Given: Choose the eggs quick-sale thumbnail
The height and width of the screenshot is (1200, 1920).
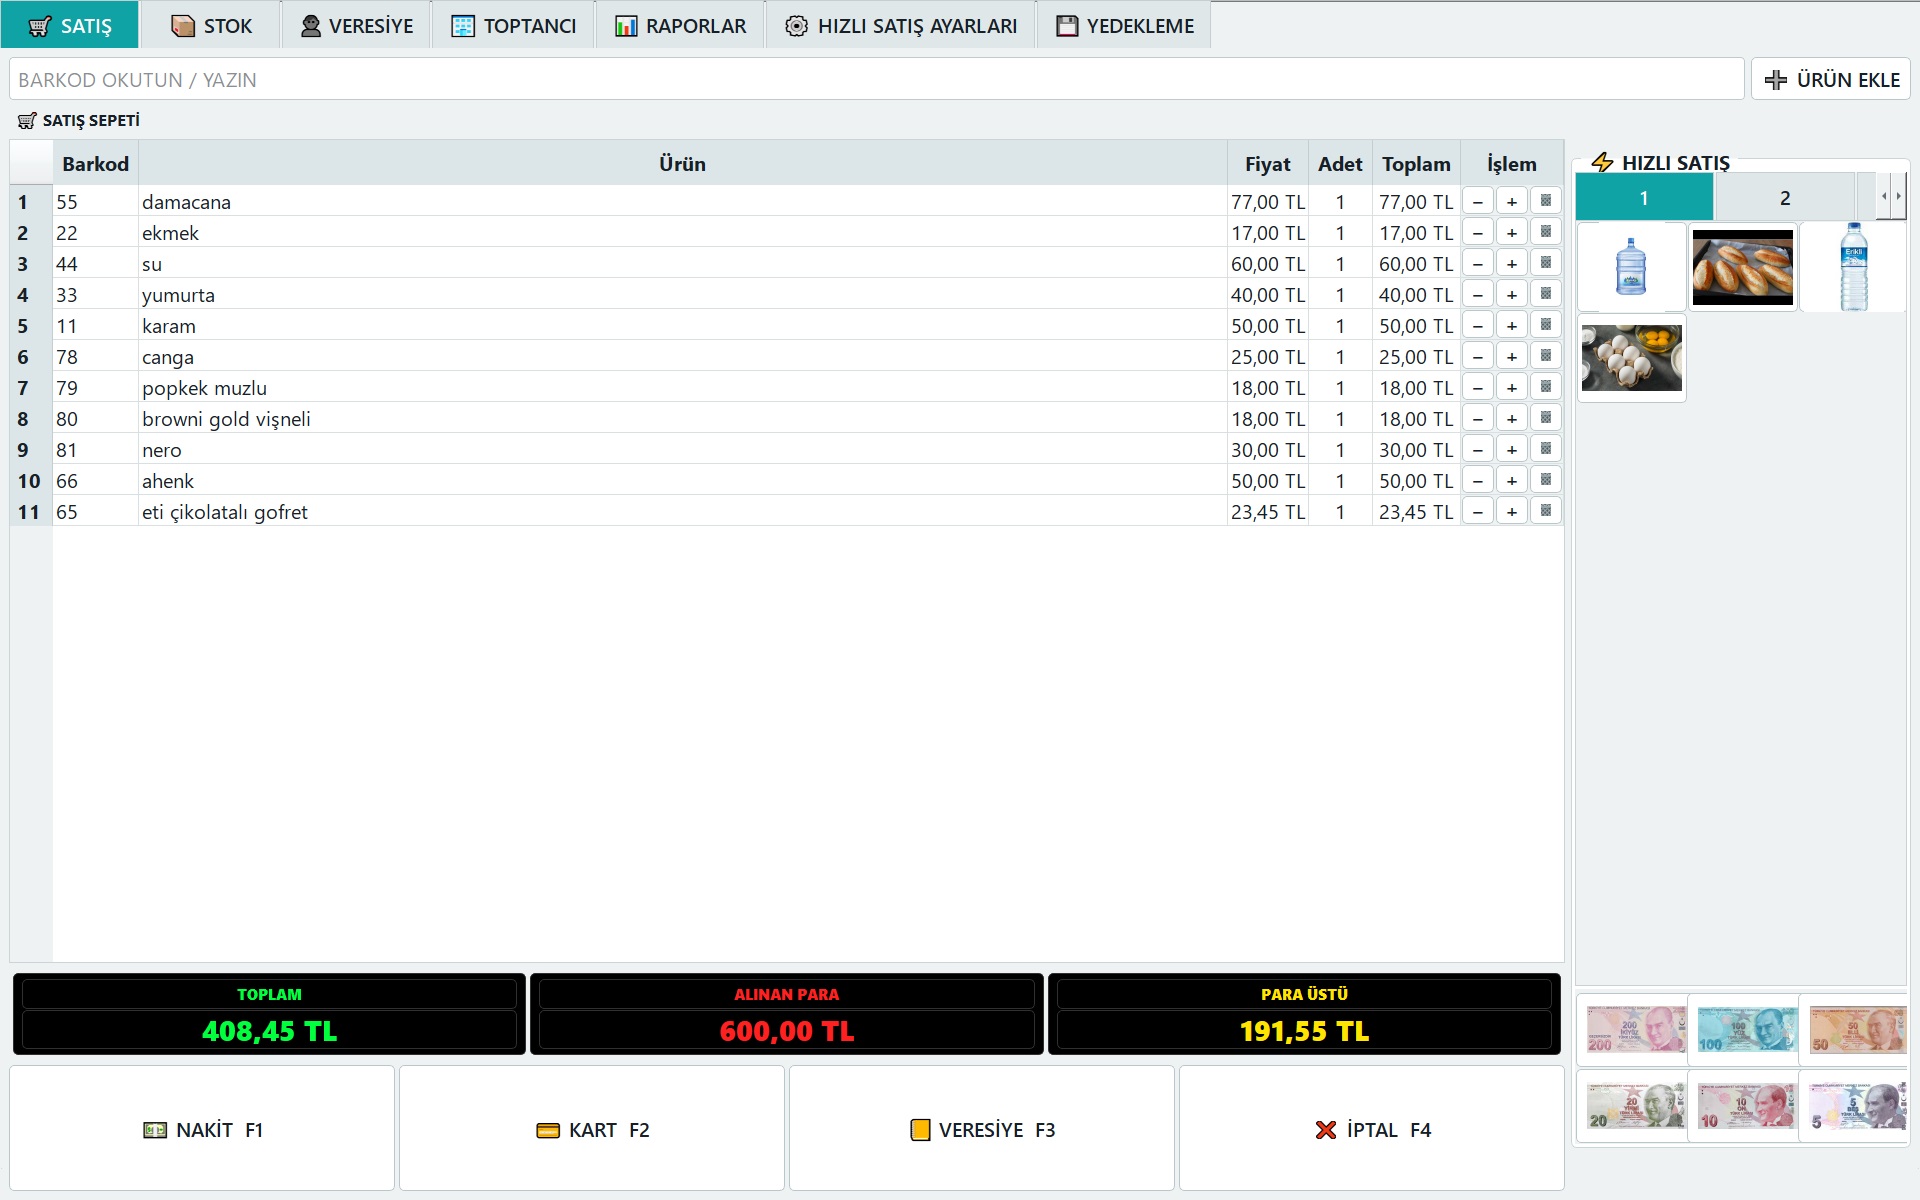Looking at the screenshot, I should (x=1631, y=358).
